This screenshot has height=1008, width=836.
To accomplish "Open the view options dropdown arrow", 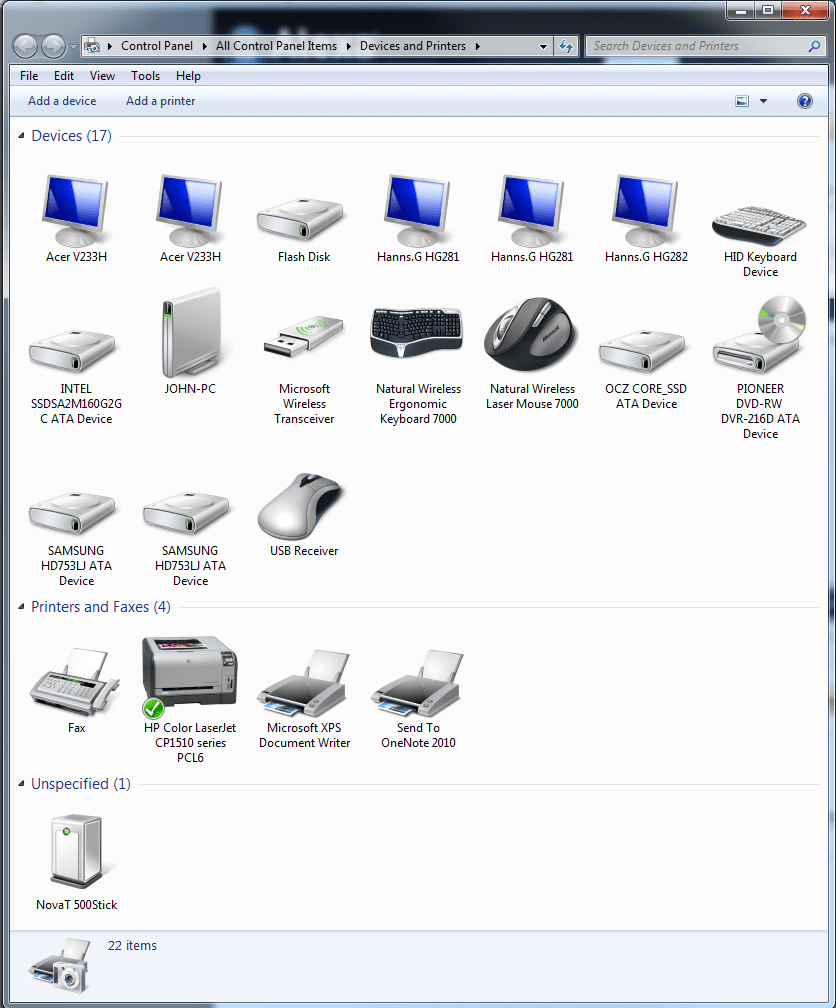I will coord(763,101).
